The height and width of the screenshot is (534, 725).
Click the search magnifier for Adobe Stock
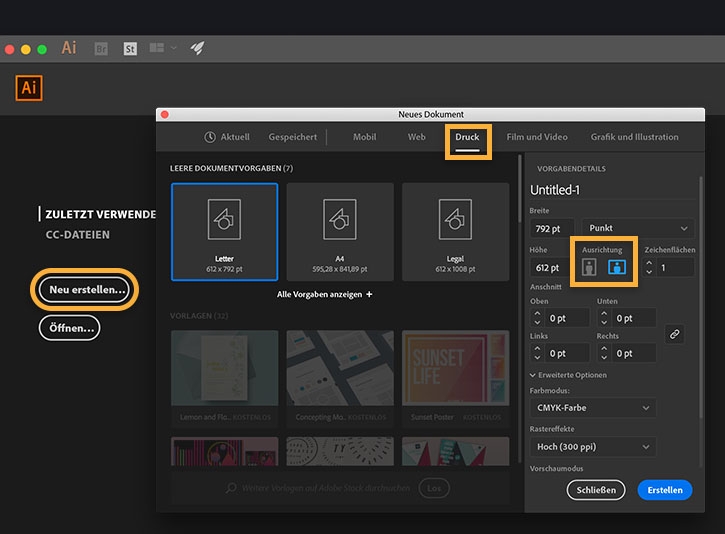click(x=231, y=488)
